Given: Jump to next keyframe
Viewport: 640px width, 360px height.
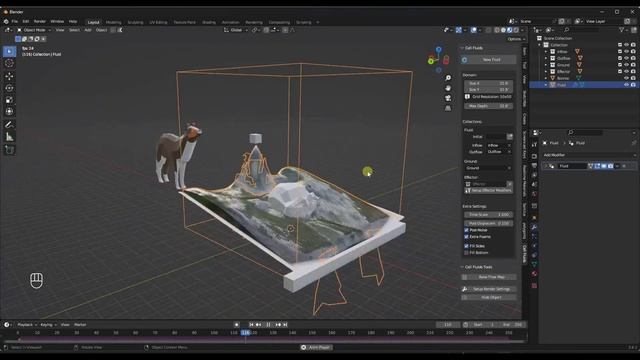Looking at the screenshot, I should (x=278, y=324).
